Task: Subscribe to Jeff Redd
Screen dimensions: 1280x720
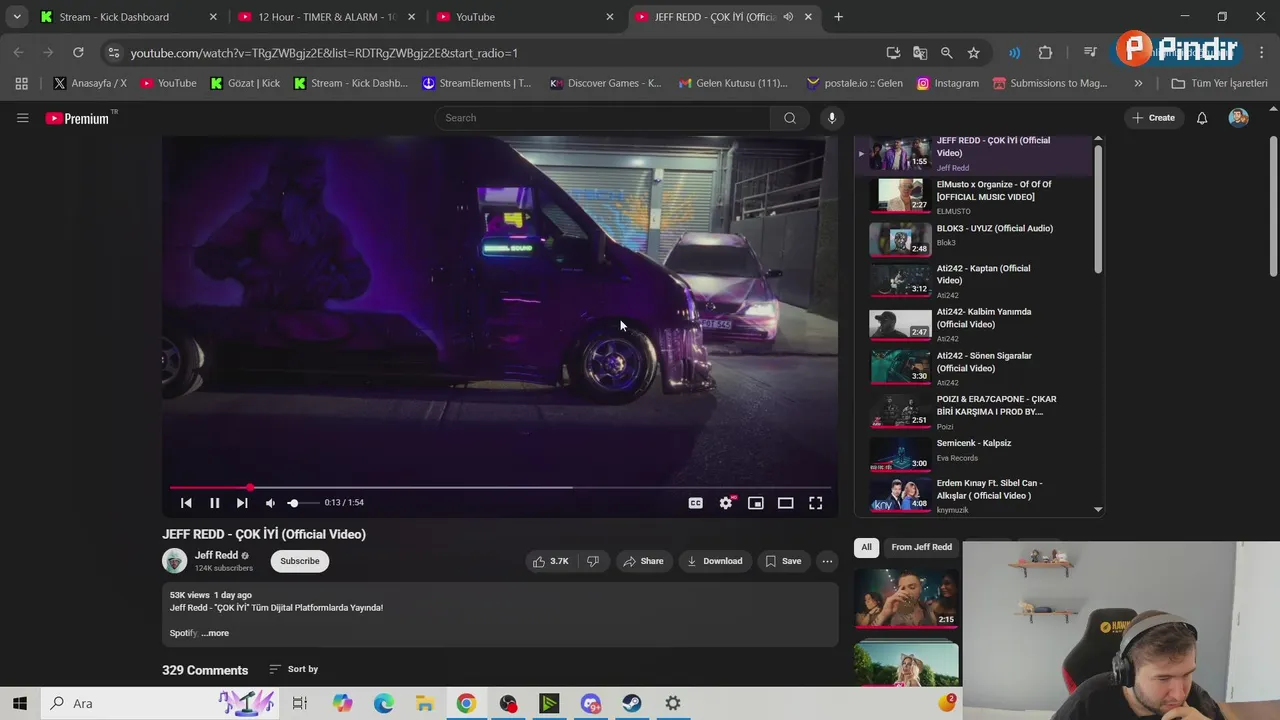Action: coord(299,561)
